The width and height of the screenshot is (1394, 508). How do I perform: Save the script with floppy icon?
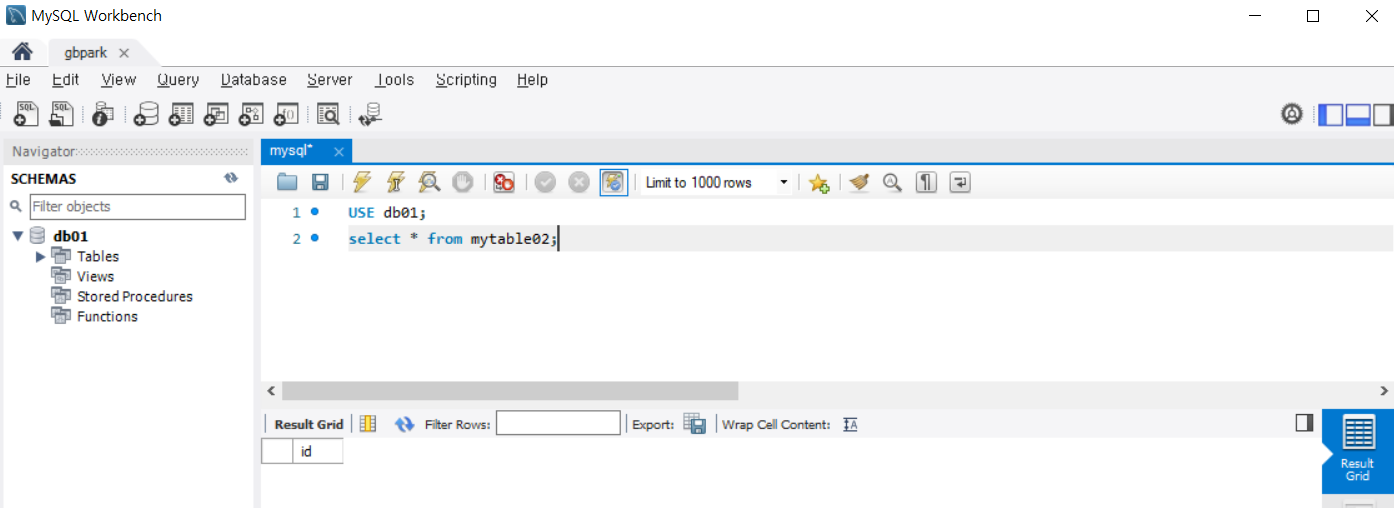point(320,182)
